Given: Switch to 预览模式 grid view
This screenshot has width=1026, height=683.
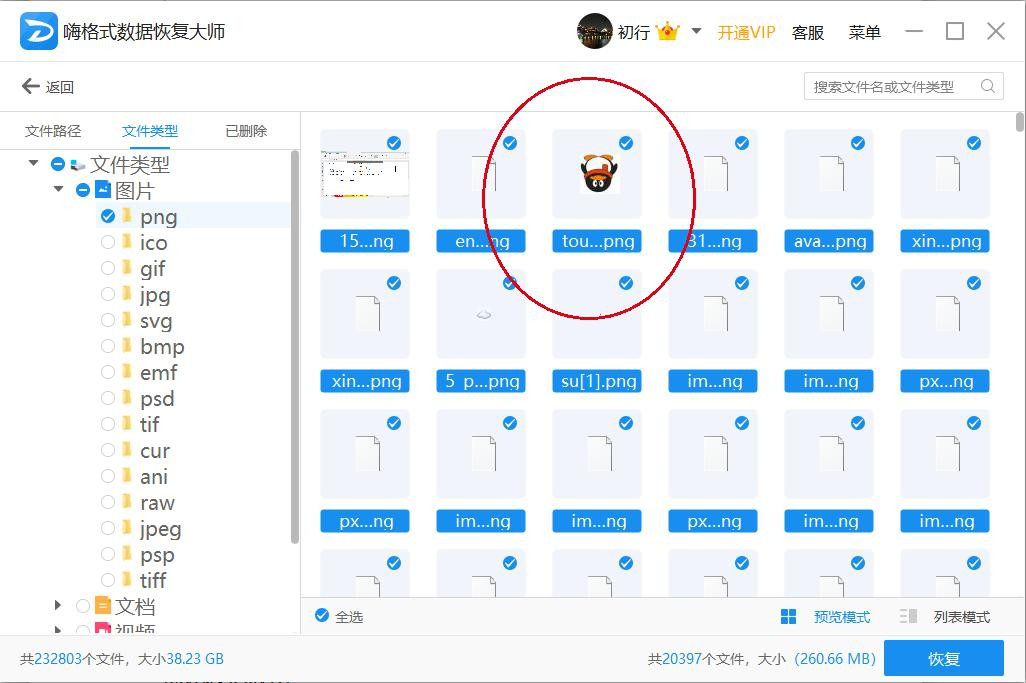Looking at the screenshot, I should click(841, 616).
